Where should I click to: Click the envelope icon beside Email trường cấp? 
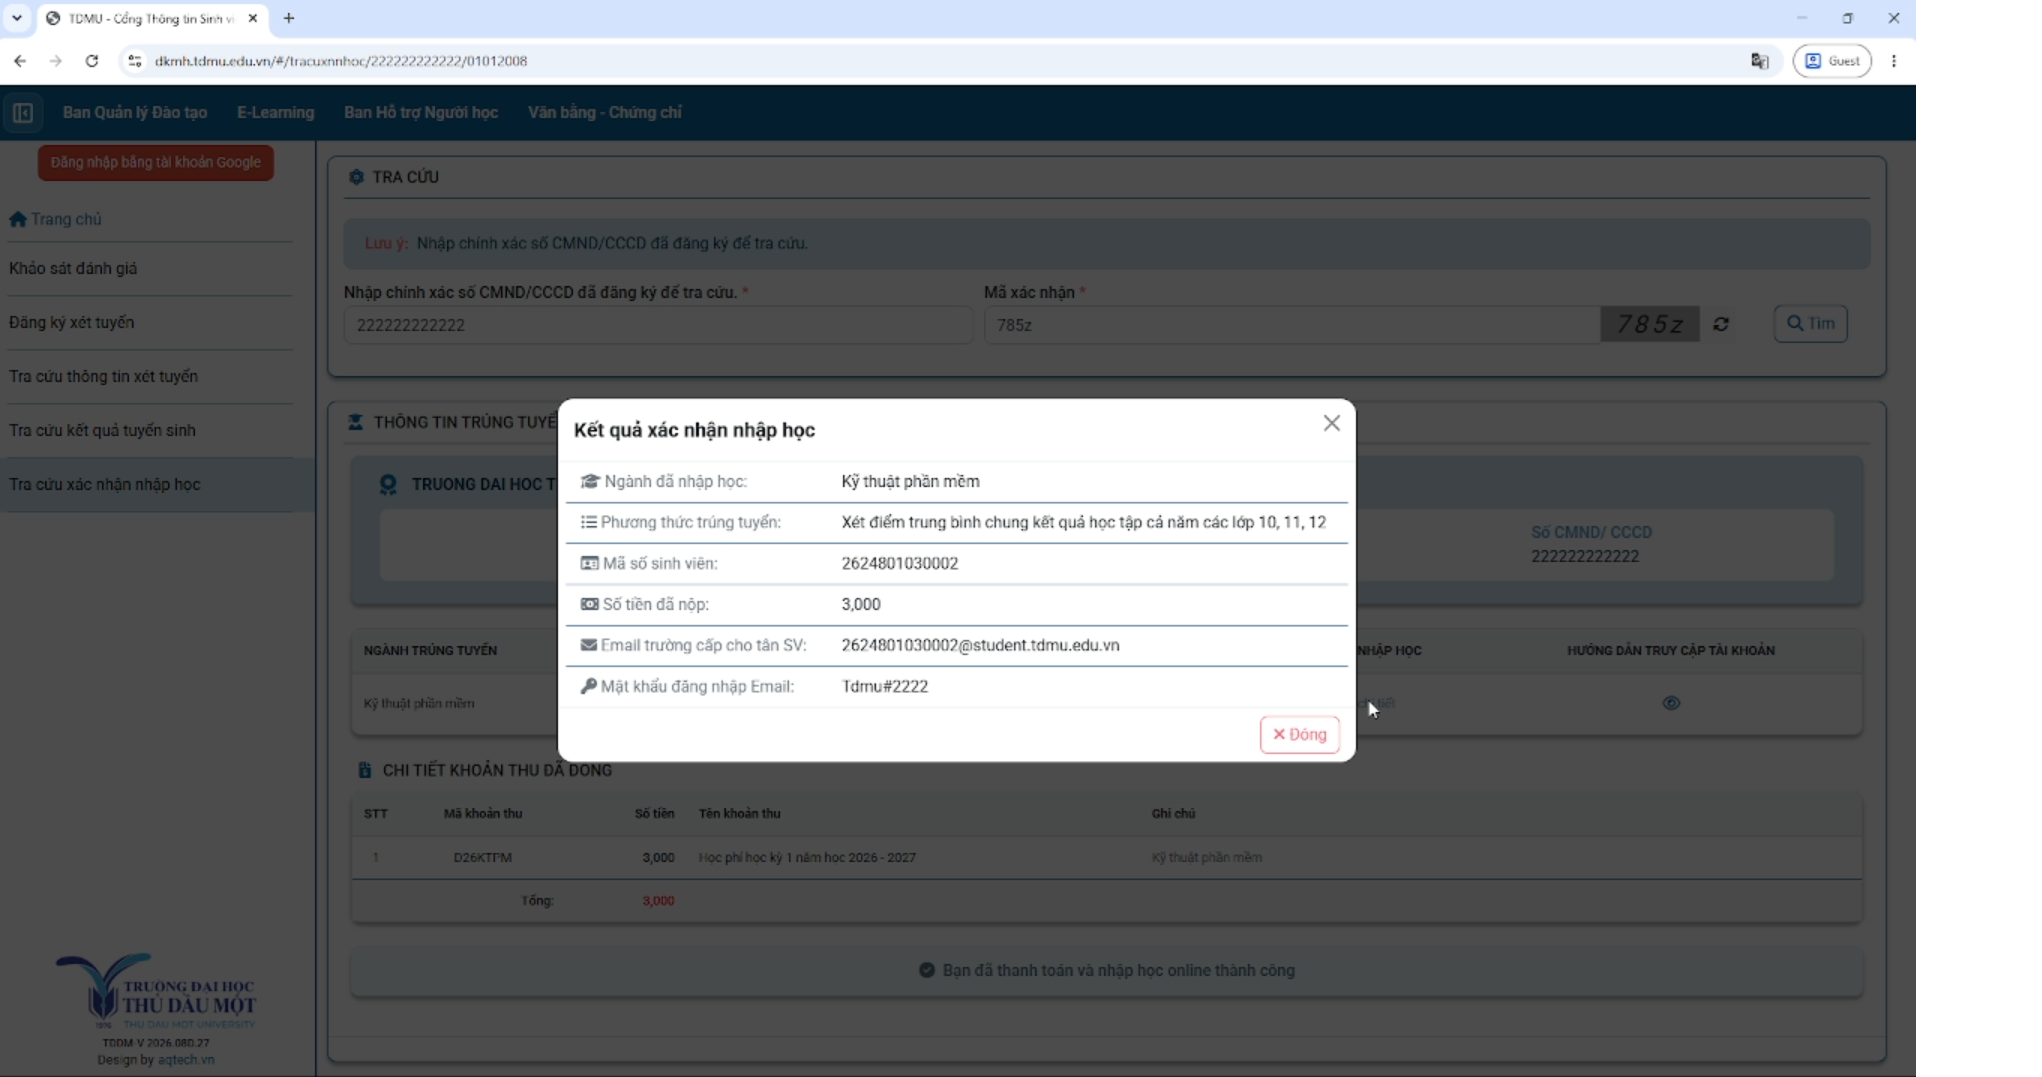click(589, 645)
